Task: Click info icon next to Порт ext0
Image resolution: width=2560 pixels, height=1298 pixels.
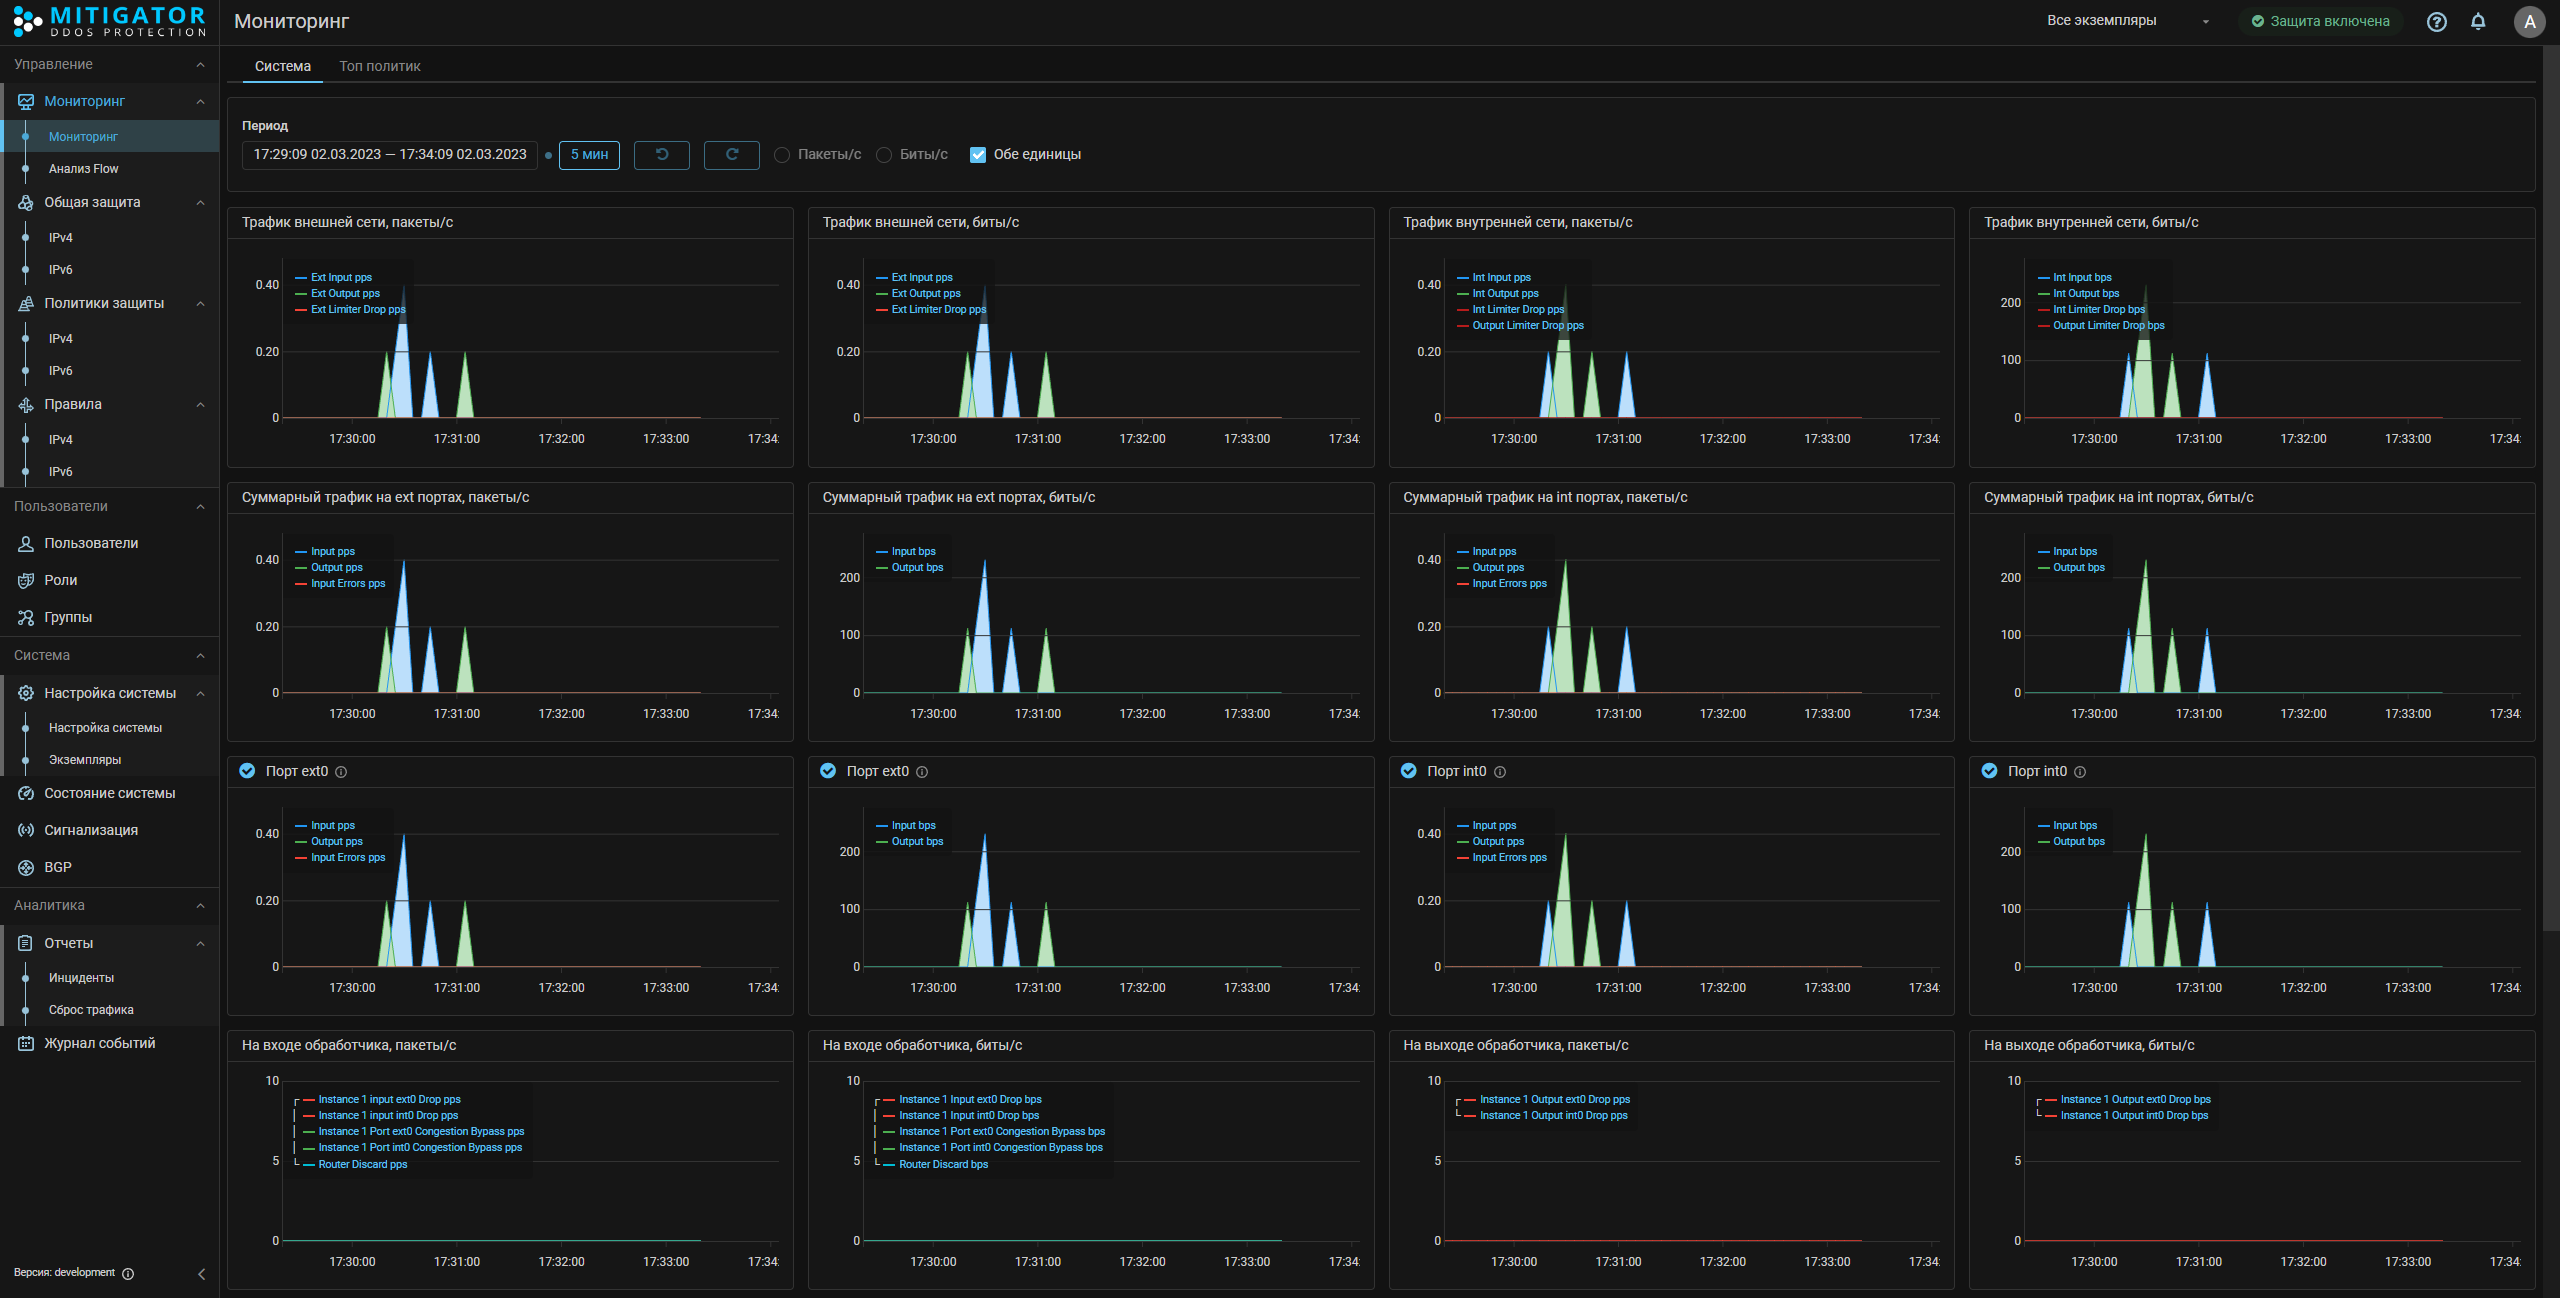Action: 341,772
